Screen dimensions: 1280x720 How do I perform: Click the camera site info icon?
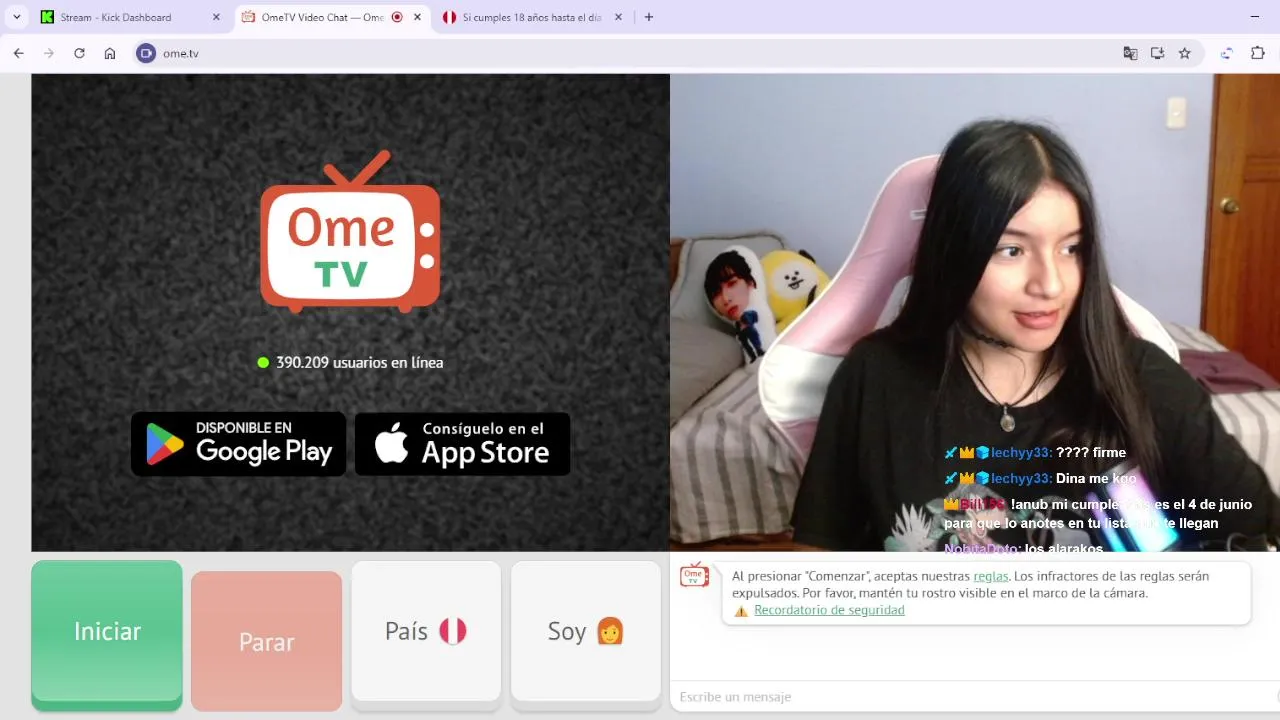click(x=146, y=53)
